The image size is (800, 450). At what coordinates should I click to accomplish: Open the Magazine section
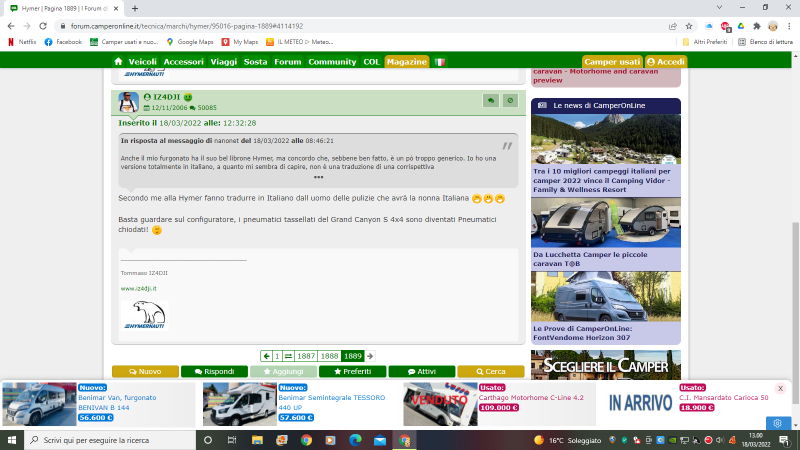point(407,62)
